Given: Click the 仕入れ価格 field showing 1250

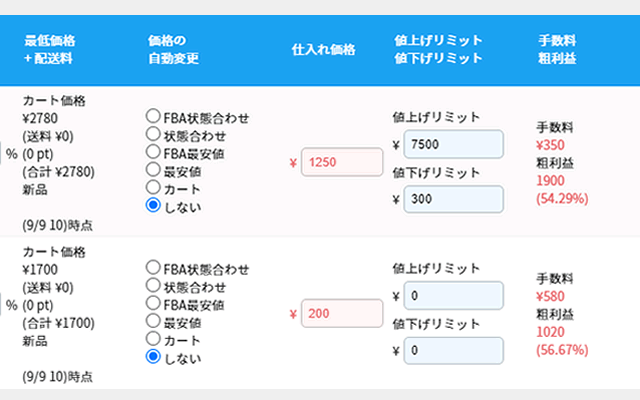Looking at the screenshot, I should (x=342, y=162).
